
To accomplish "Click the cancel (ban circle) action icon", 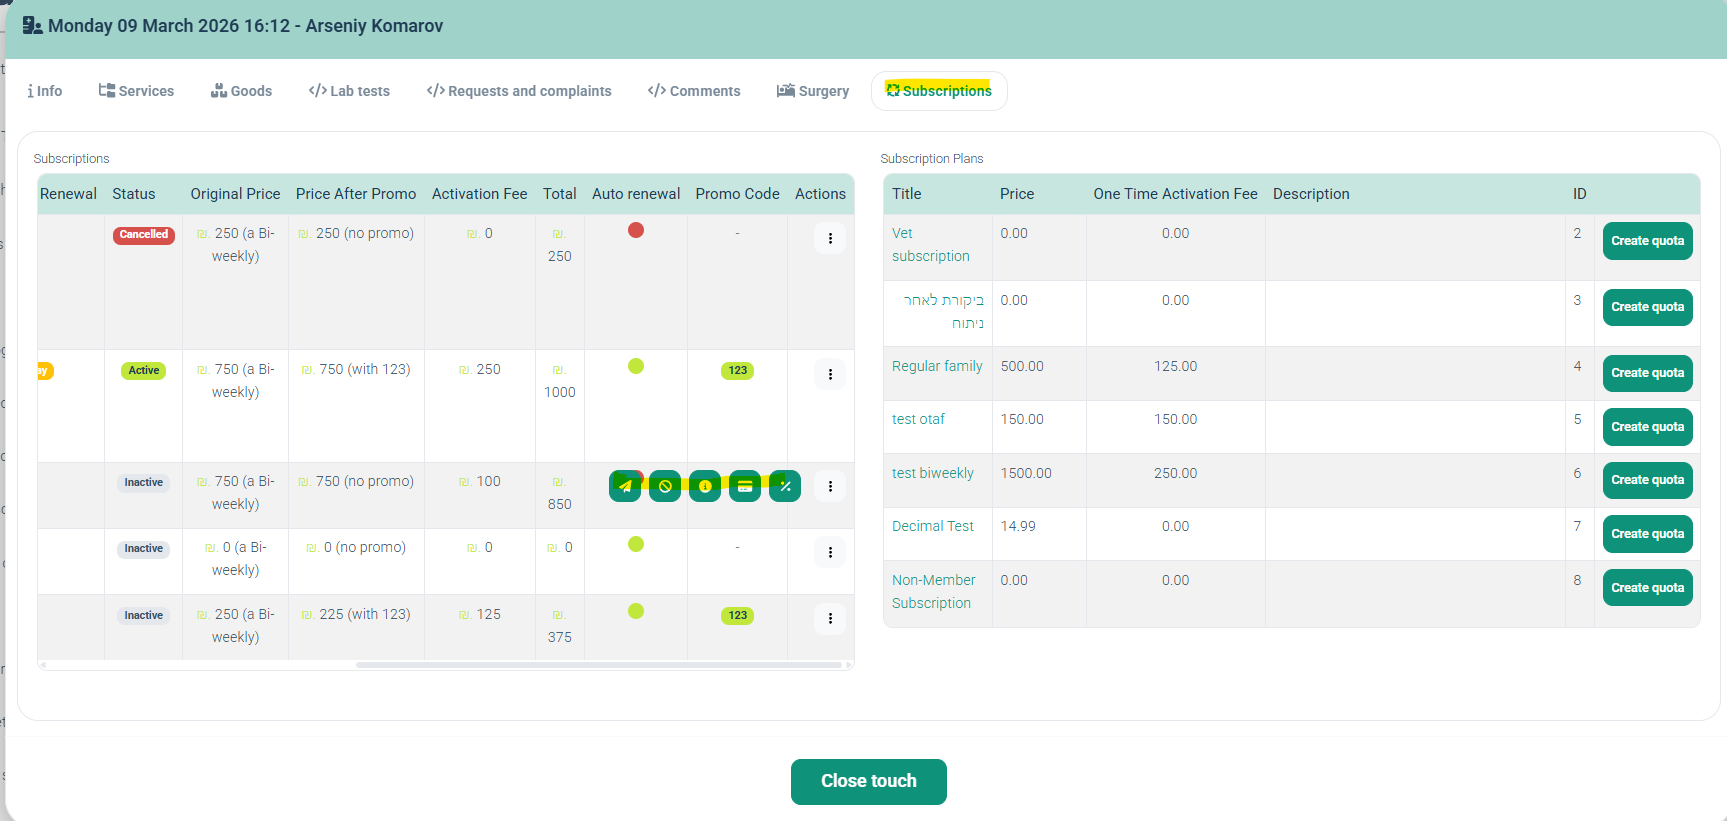I will [x=665, y=486].
